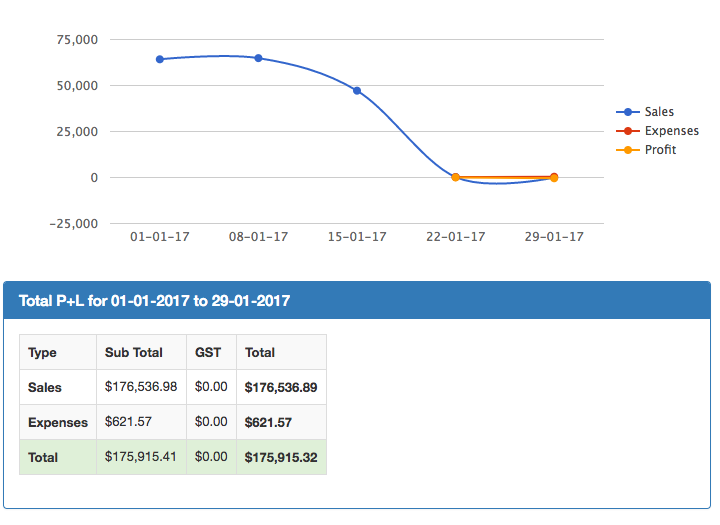
Task: Click the Sales legend marker icon
Action: point(630,112)
